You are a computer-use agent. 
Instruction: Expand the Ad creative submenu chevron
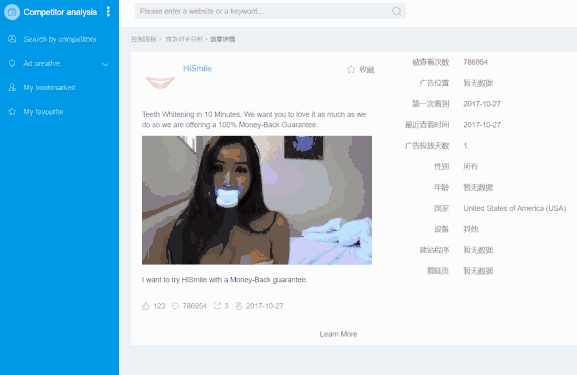[105, 64]
